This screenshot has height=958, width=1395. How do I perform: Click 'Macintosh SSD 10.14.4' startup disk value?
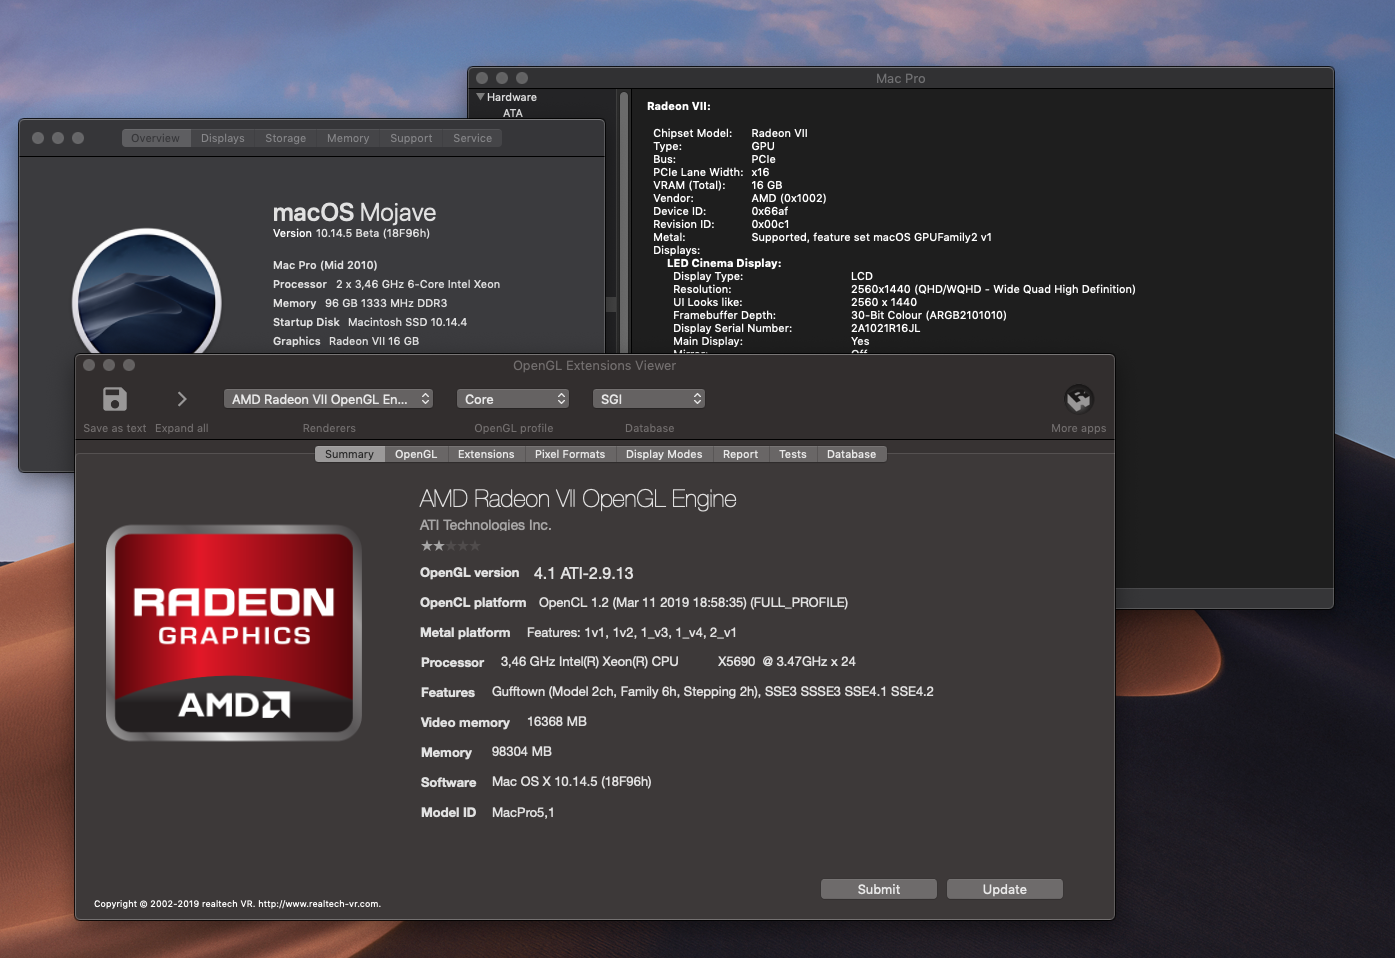[x=407, y=322]
